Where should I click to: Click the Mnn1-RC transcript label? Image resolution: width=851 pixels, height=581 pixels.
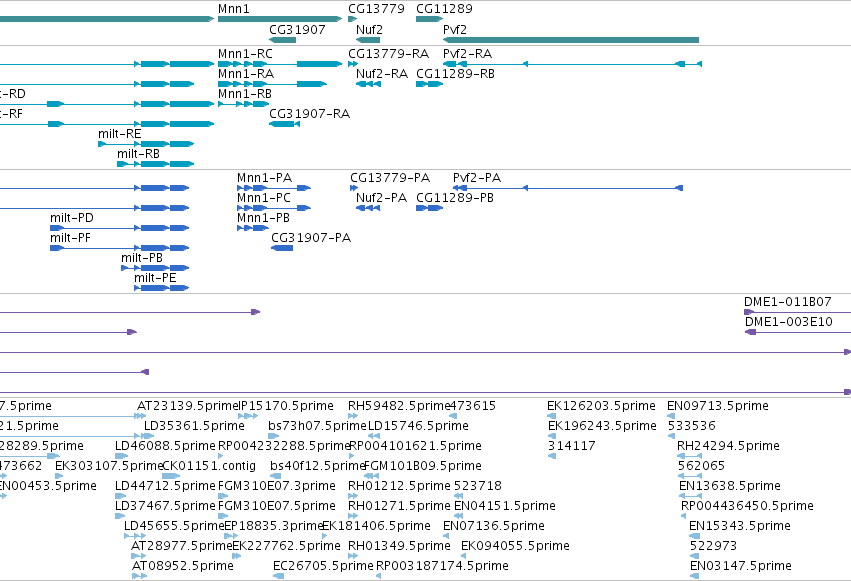tap(245, 54)
